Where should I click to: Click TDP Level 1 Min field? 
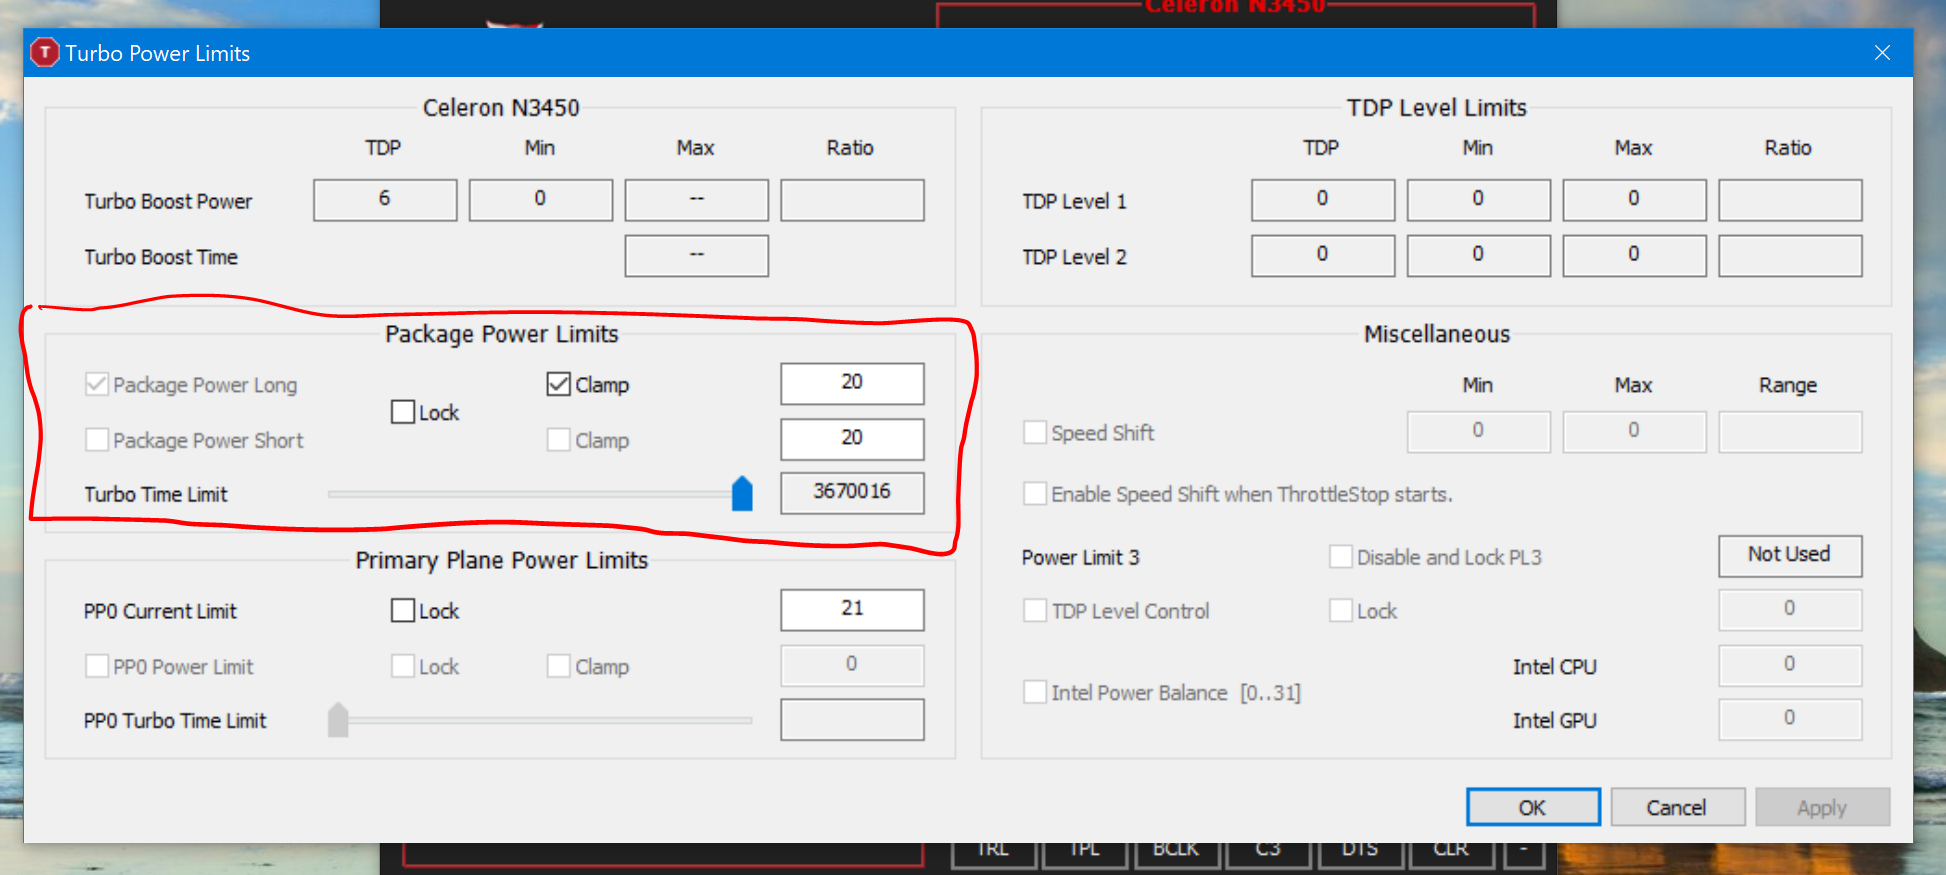click(1479, 200)
